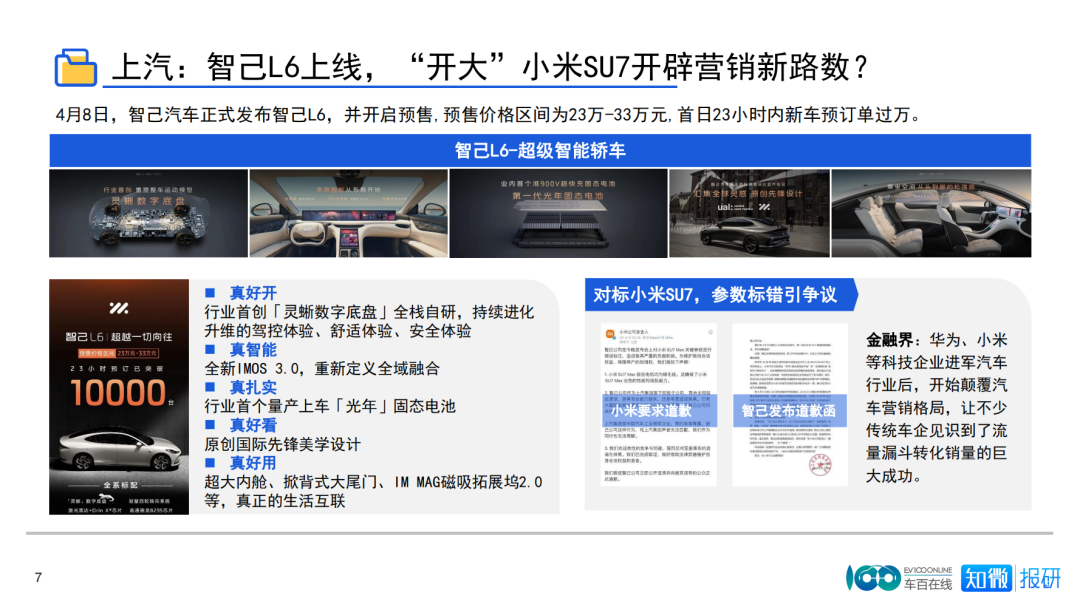This screenshot has height=607, width=1080.
Task: Click text about 灵蜥数字底盘 全栈自研
Action: [369, 321]
